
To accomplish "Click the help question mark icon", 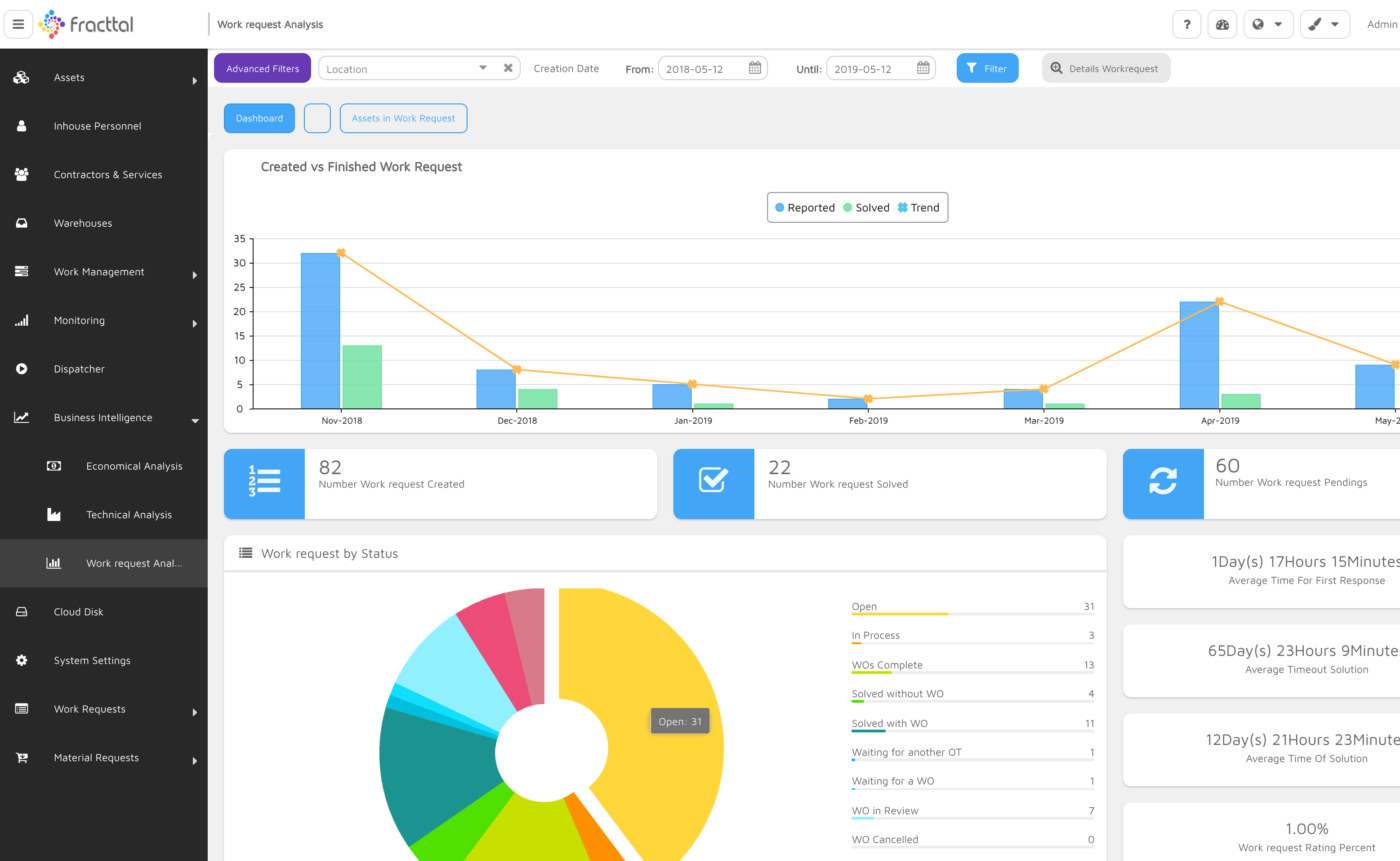I will click(1186, 25).
